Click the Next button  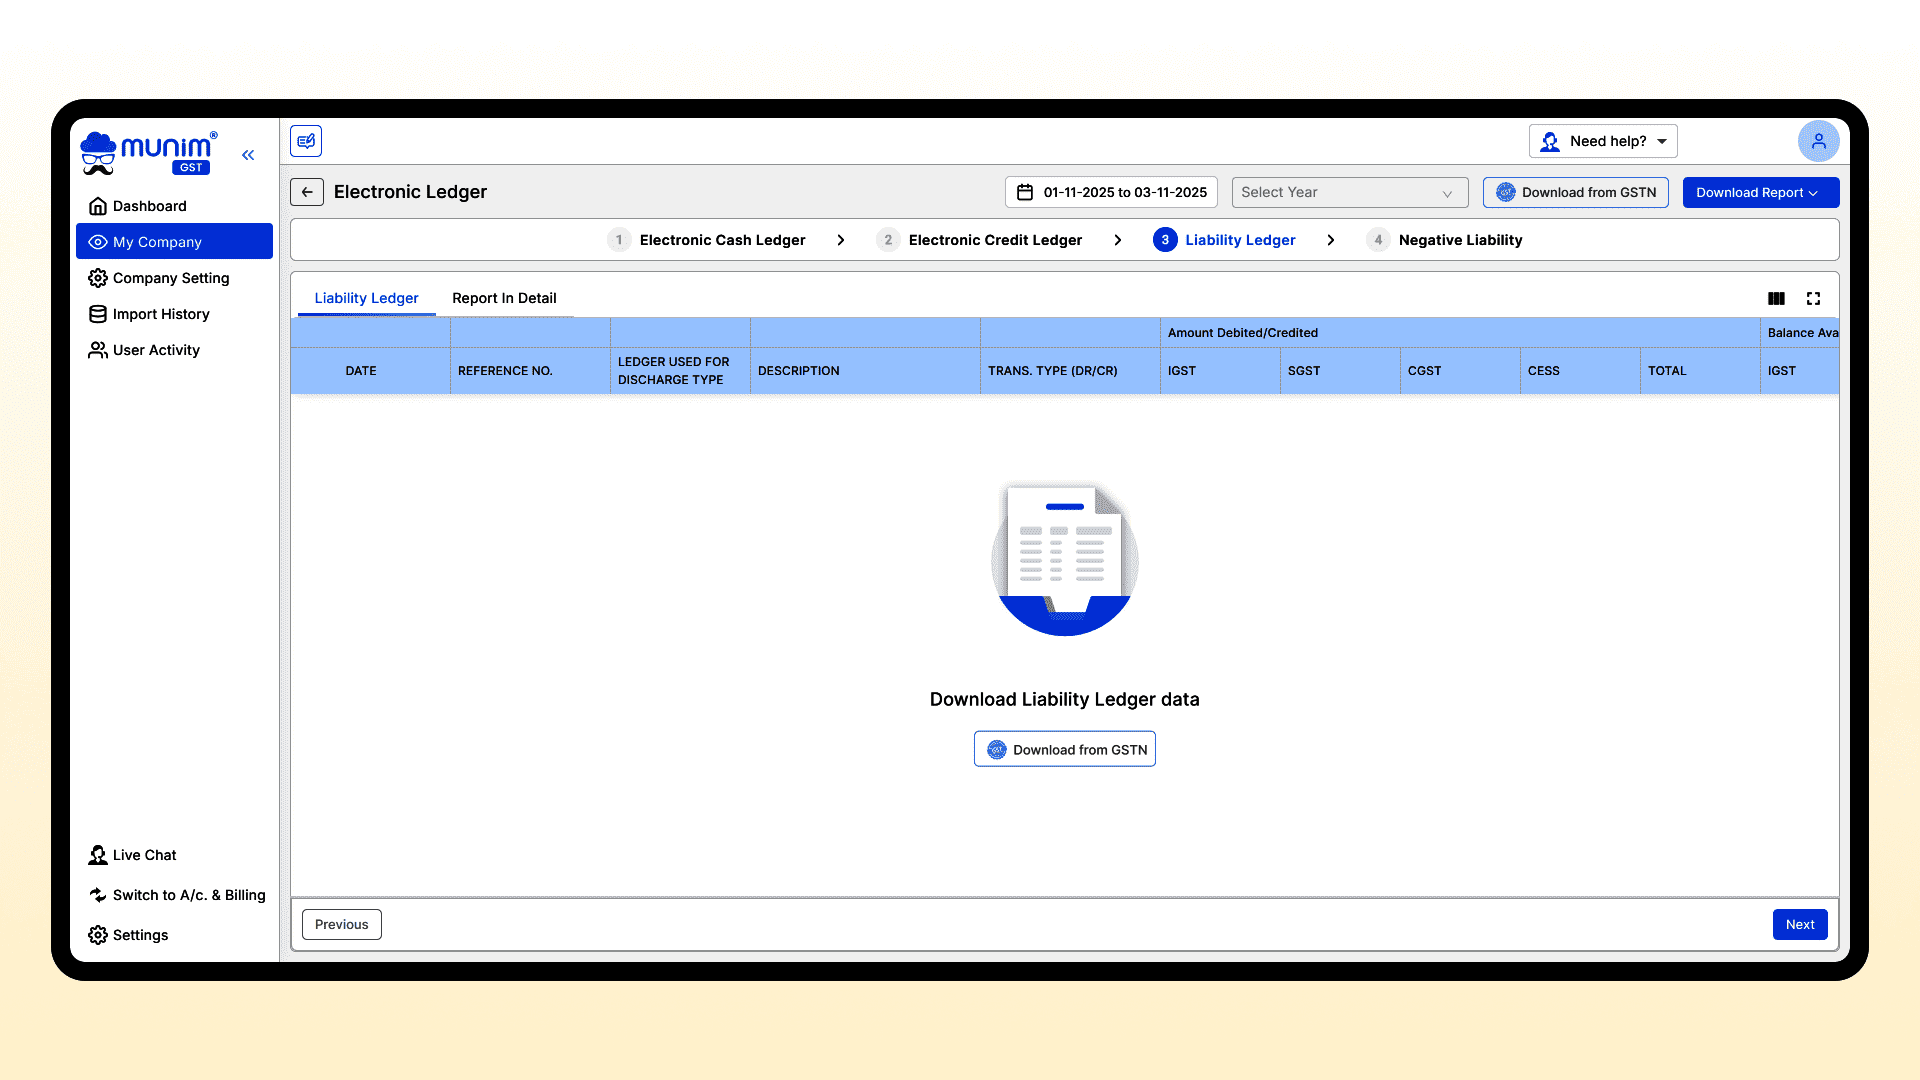(1800, 925)
